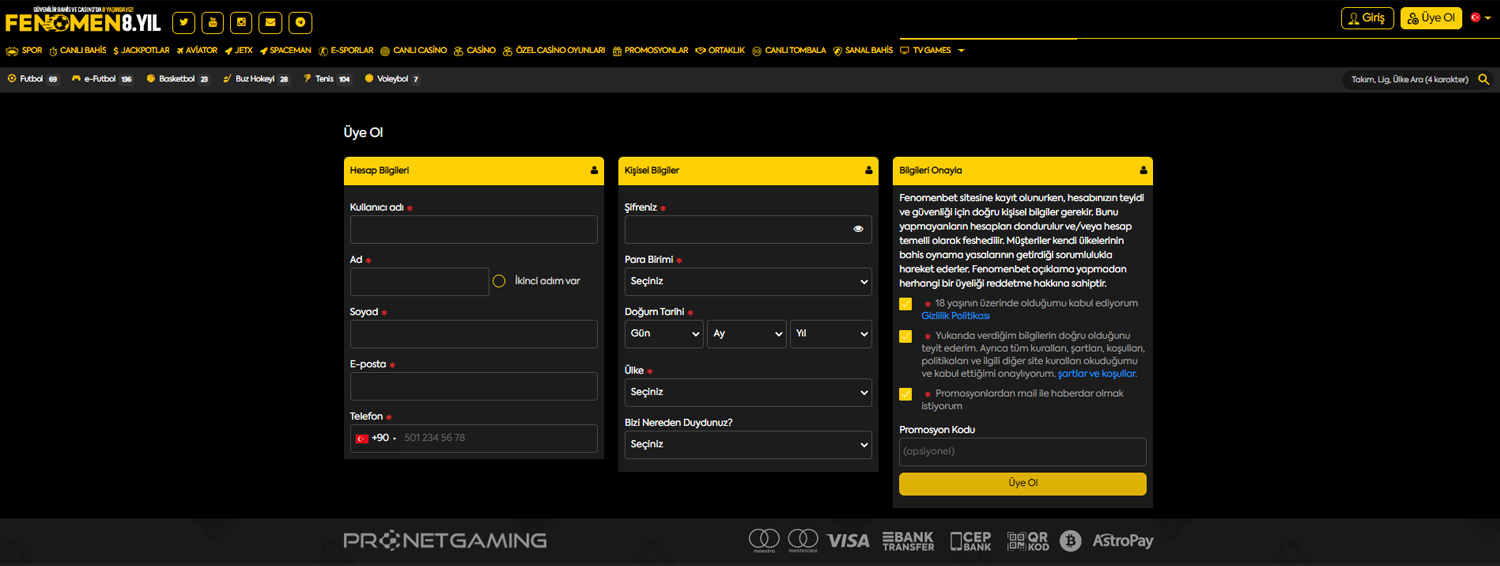
Task: Focus the Promosyon Kodu input field
Action: pos(1022,452)
